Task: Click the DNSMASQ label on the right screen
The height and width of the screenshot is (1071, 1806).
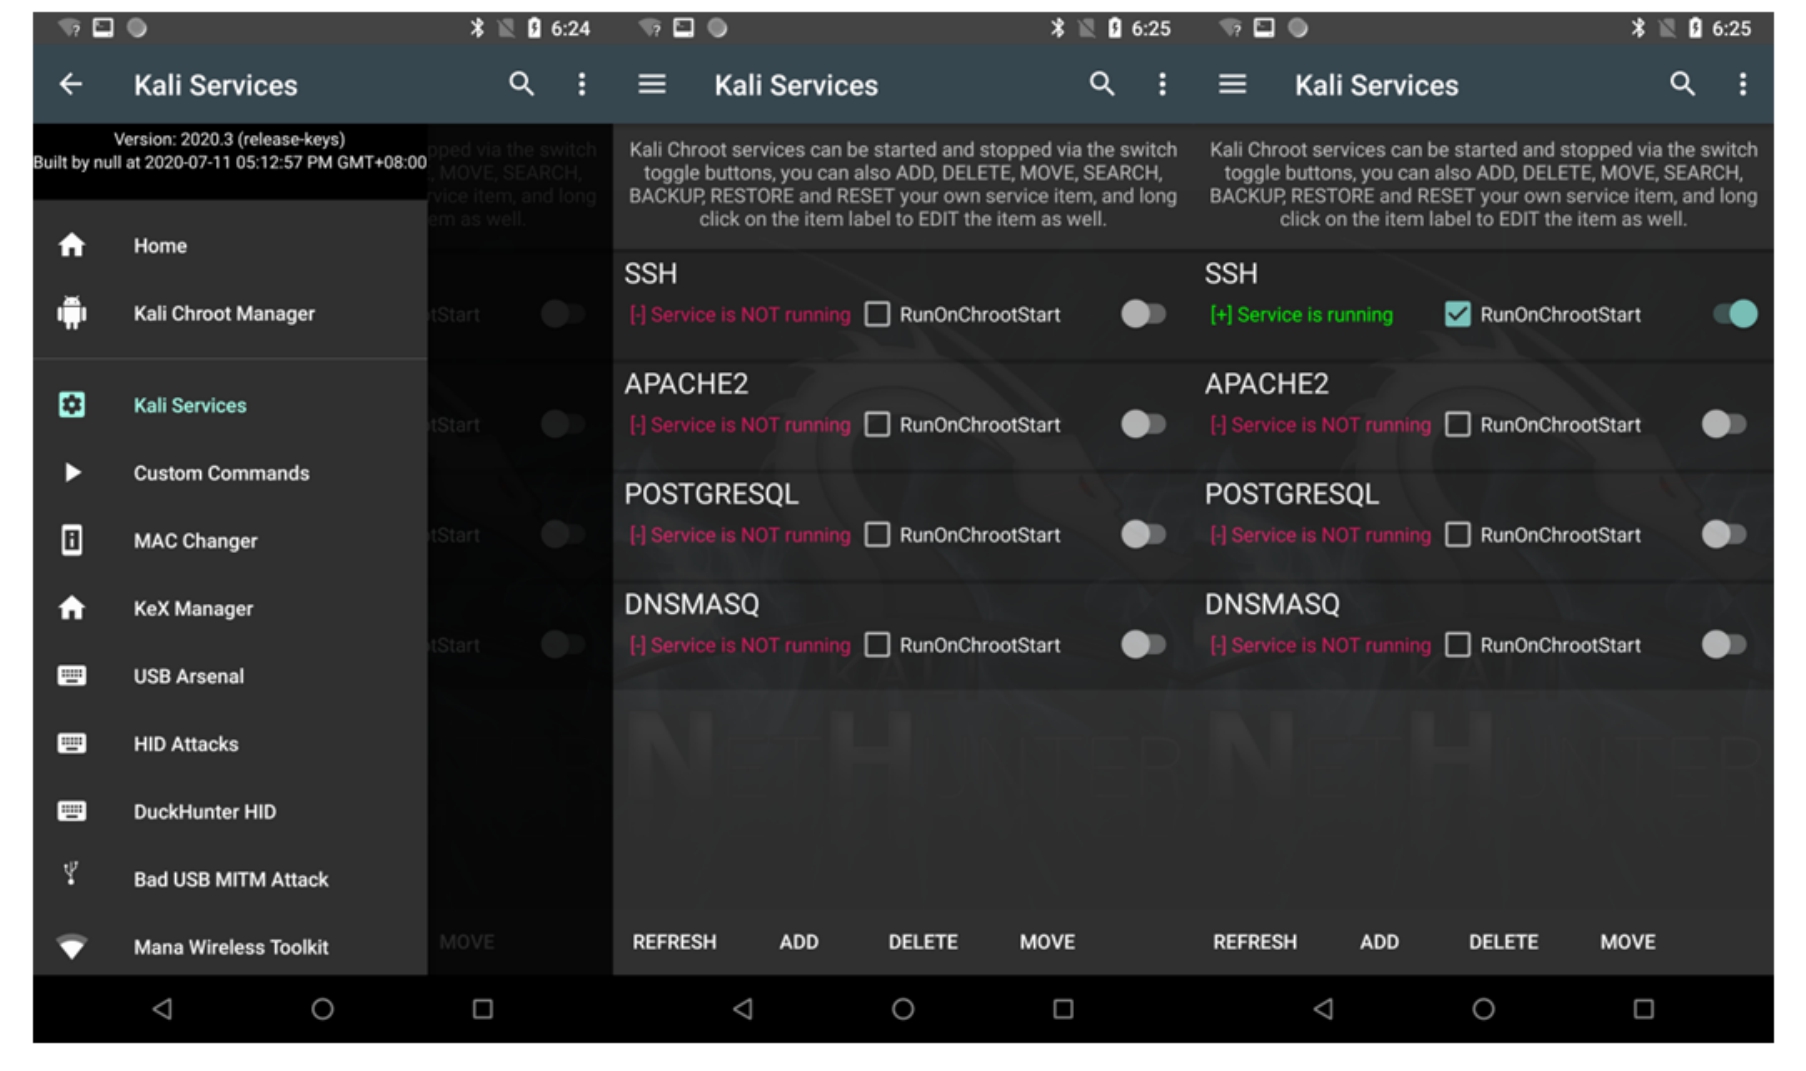Action: pyautogui.click(x=1271, y=604)
